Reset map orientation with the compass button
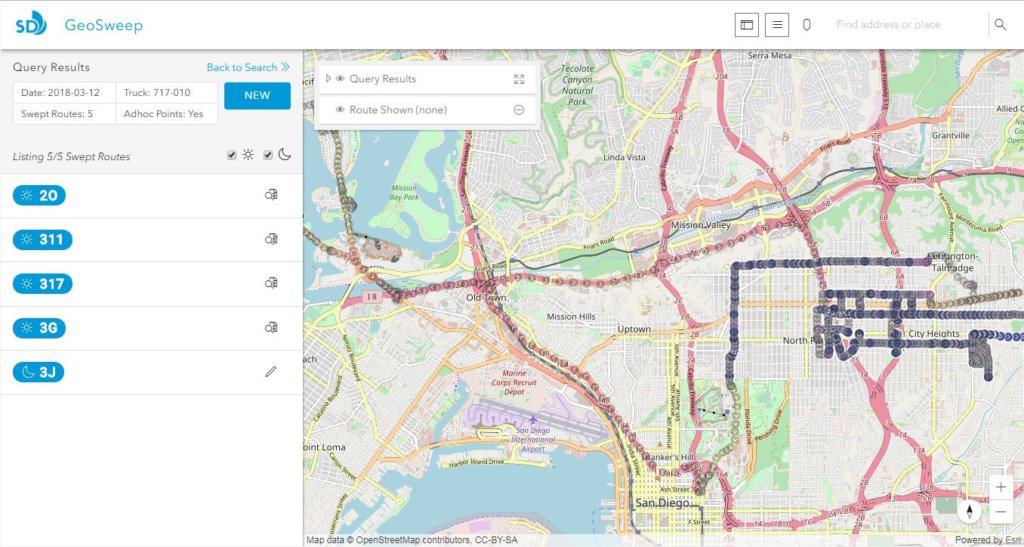 point(969,511)
